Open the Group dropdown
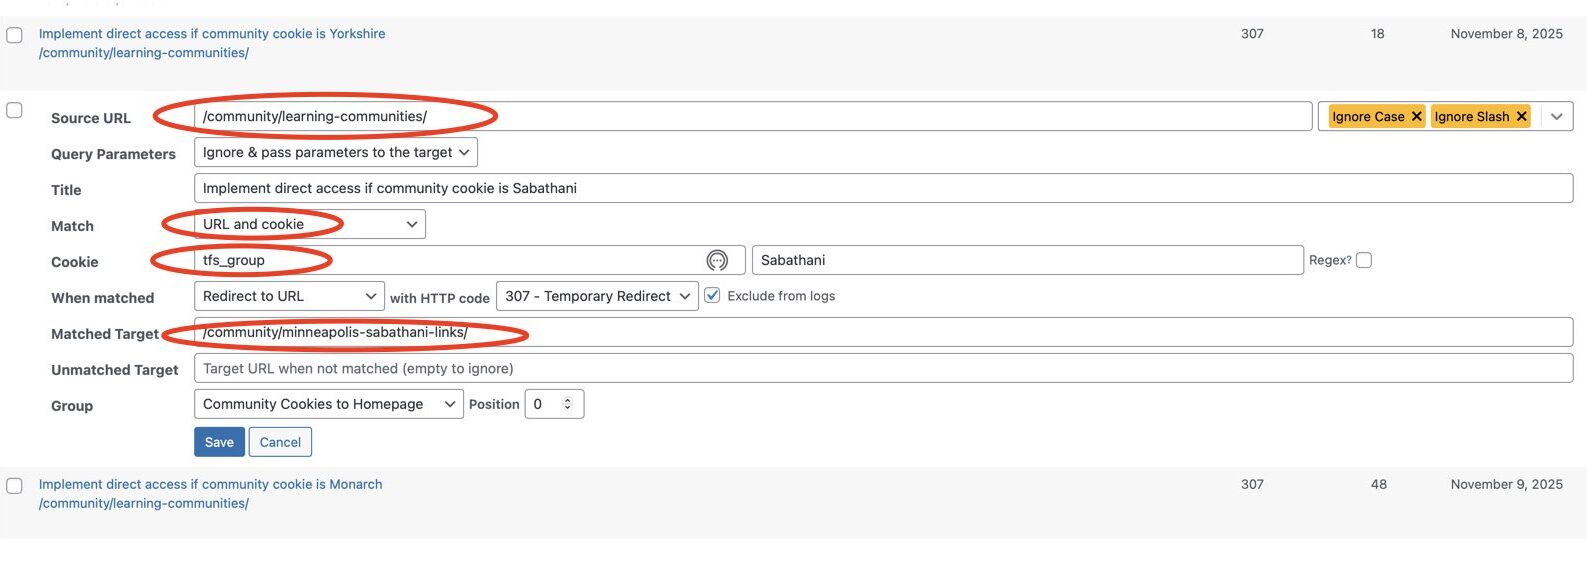 tap(328, 404)
